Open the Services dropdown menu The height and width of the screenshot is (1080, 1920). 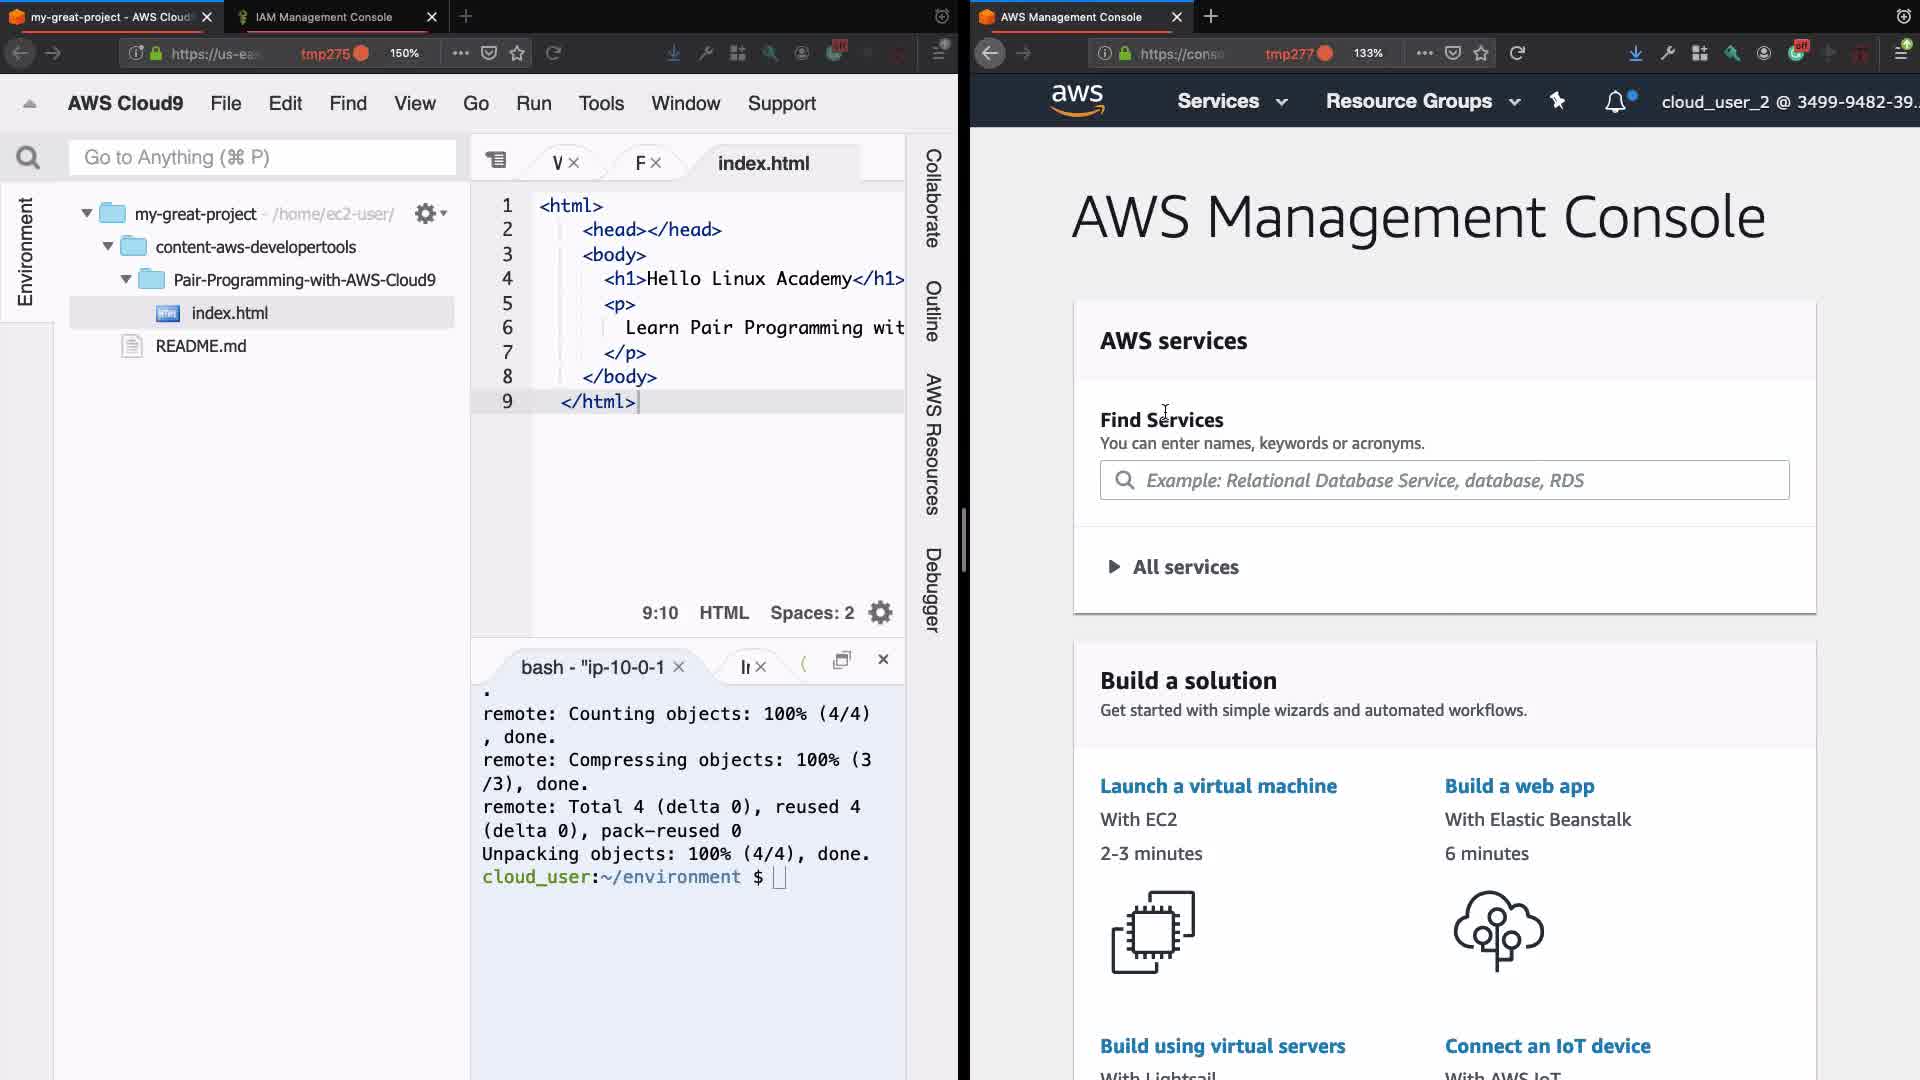pos(1231,101)
